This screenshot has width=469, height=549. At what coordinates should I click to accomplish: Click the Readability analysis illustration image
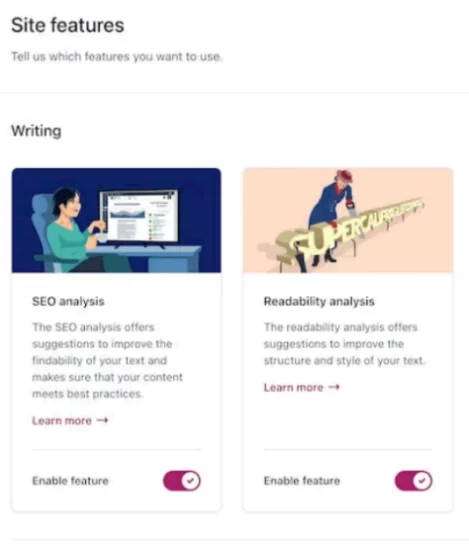tap(348, 220)
